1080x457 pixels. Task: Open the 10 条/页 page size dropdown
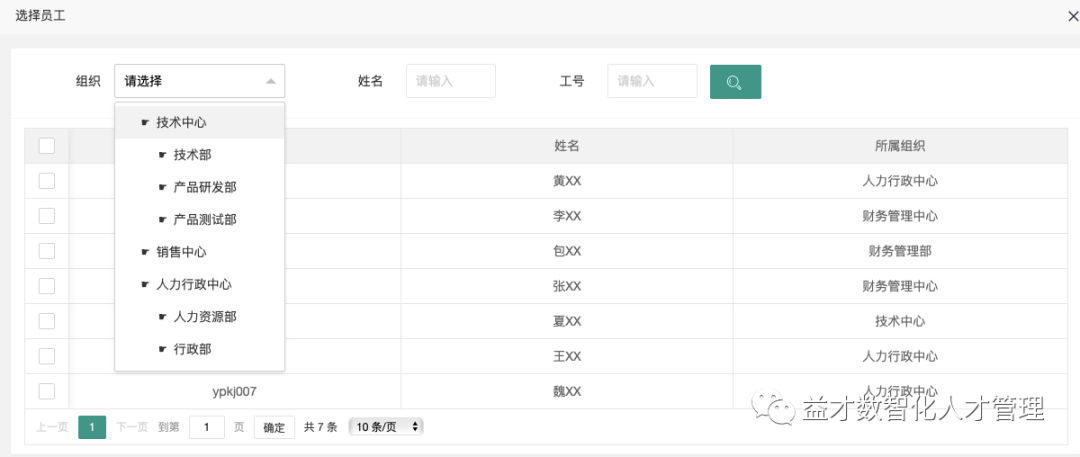[386, 427]
